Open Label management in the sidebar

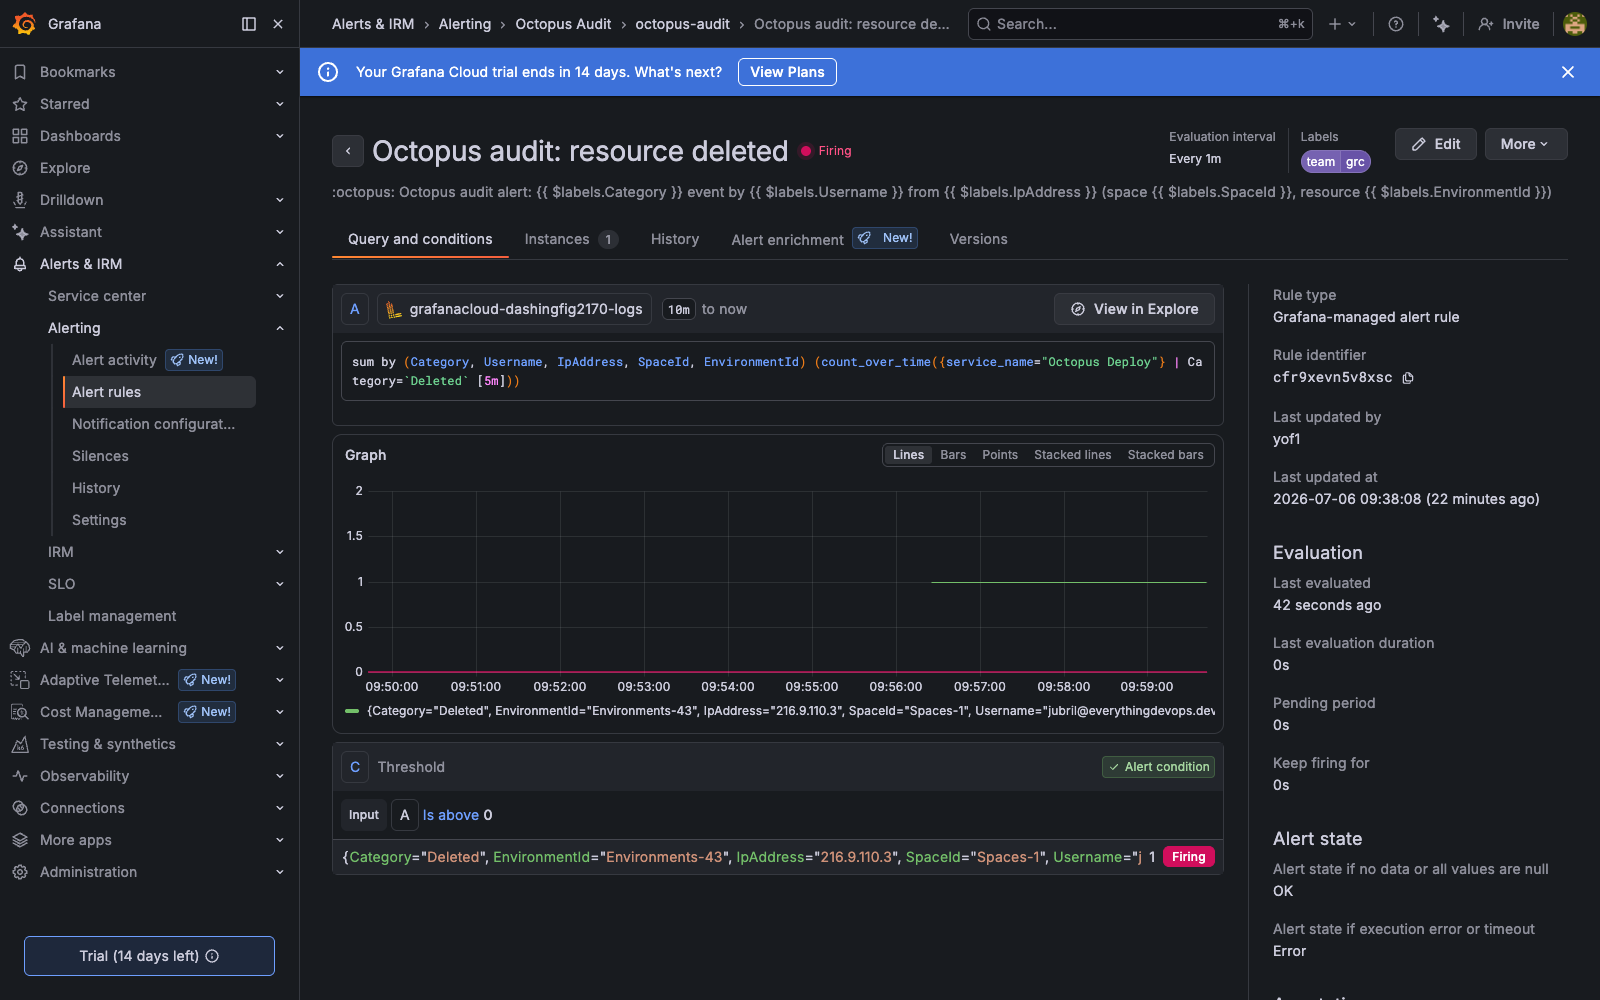[112, 616]
